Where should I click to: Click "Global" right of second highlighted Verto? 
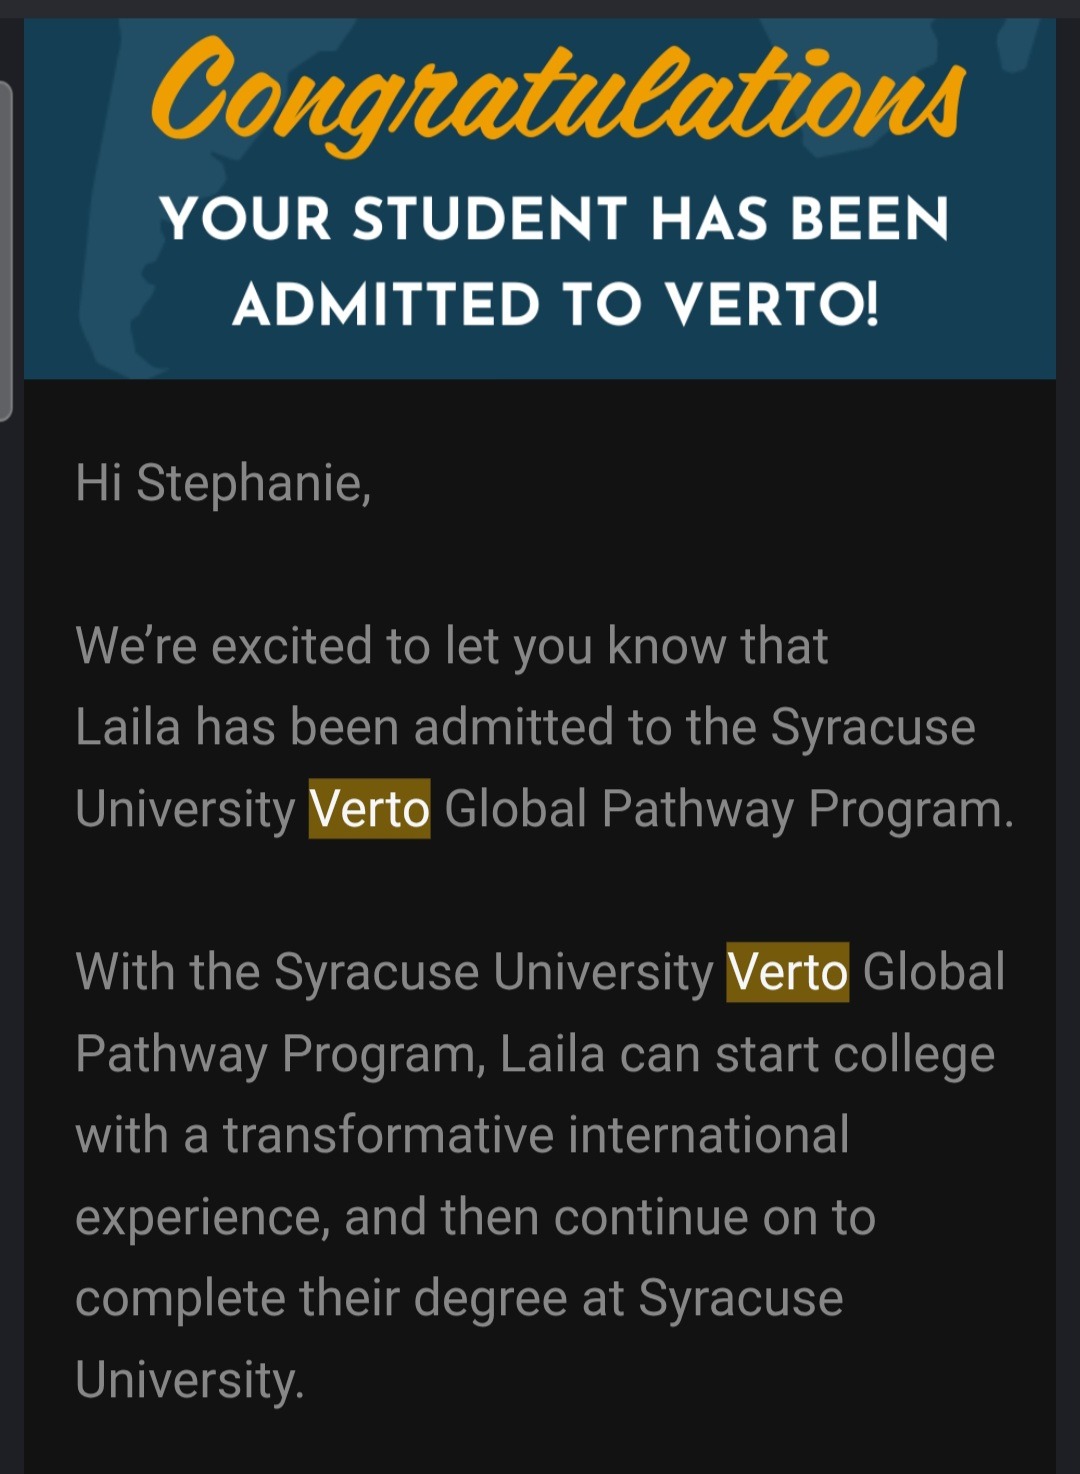(933, 972)
